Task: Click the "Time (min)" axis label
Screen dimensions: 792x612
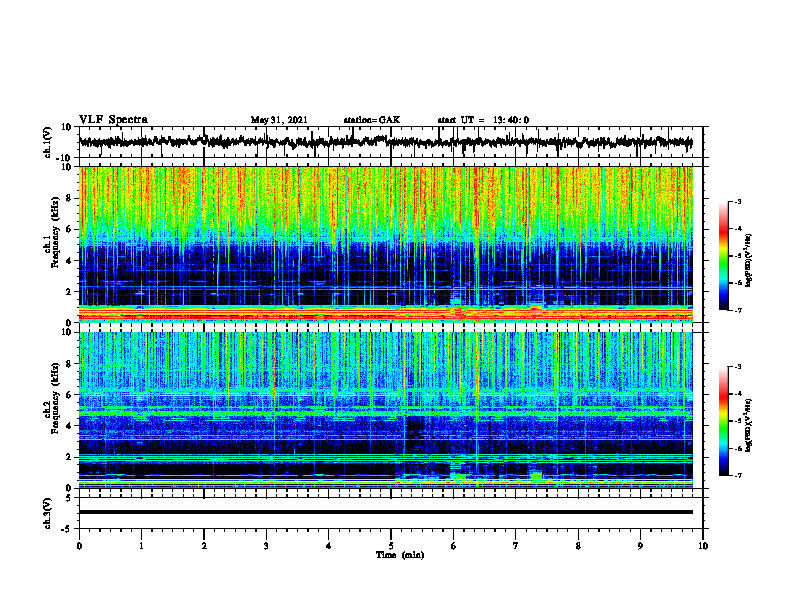Action: pyautogui.click(x=400, y=555)
